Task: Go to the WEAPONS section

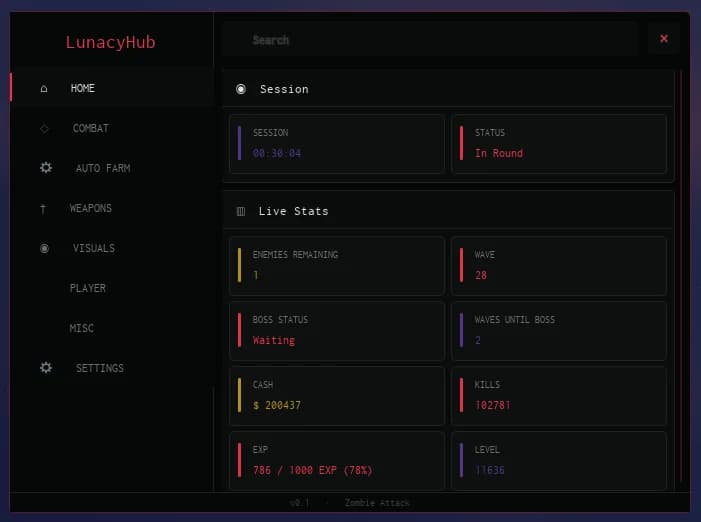Action: [x=112, y=208]
